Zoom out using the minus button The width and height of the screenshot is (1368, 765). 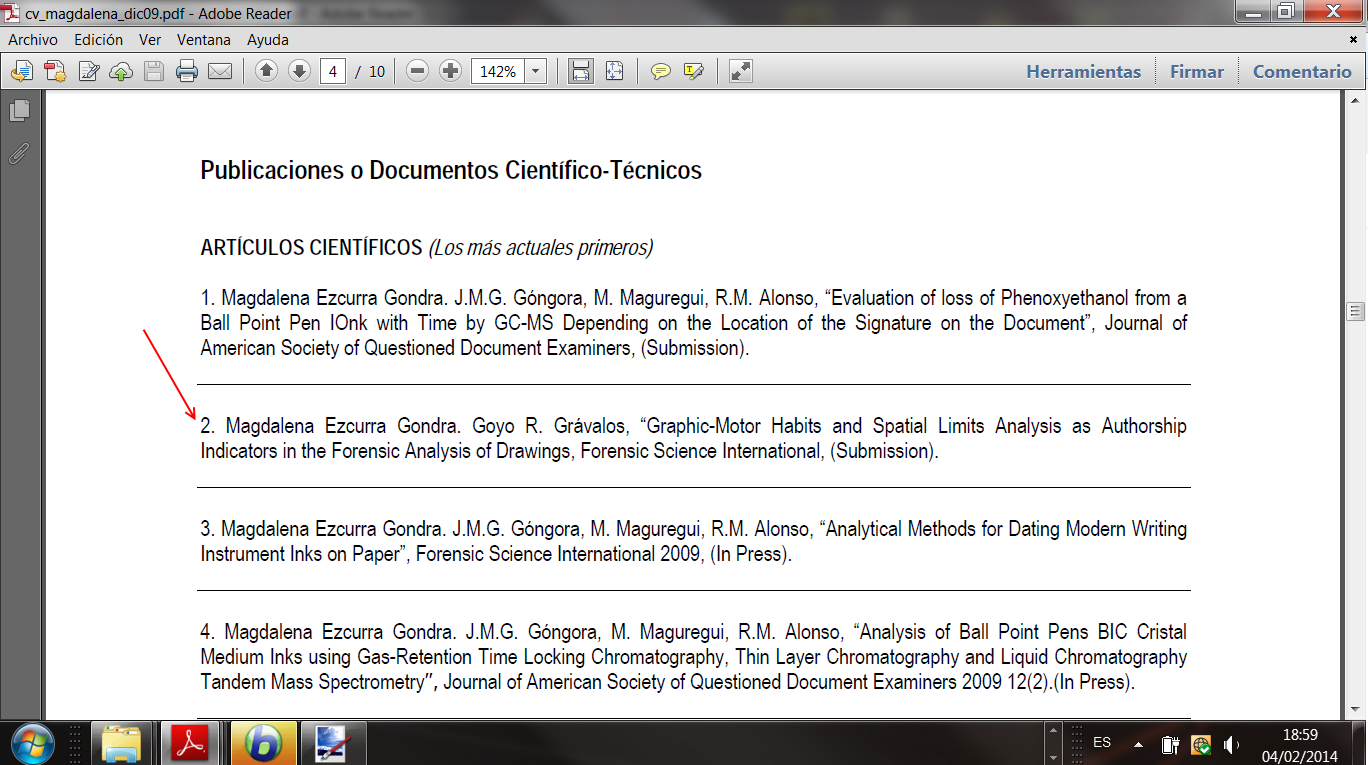418,72
